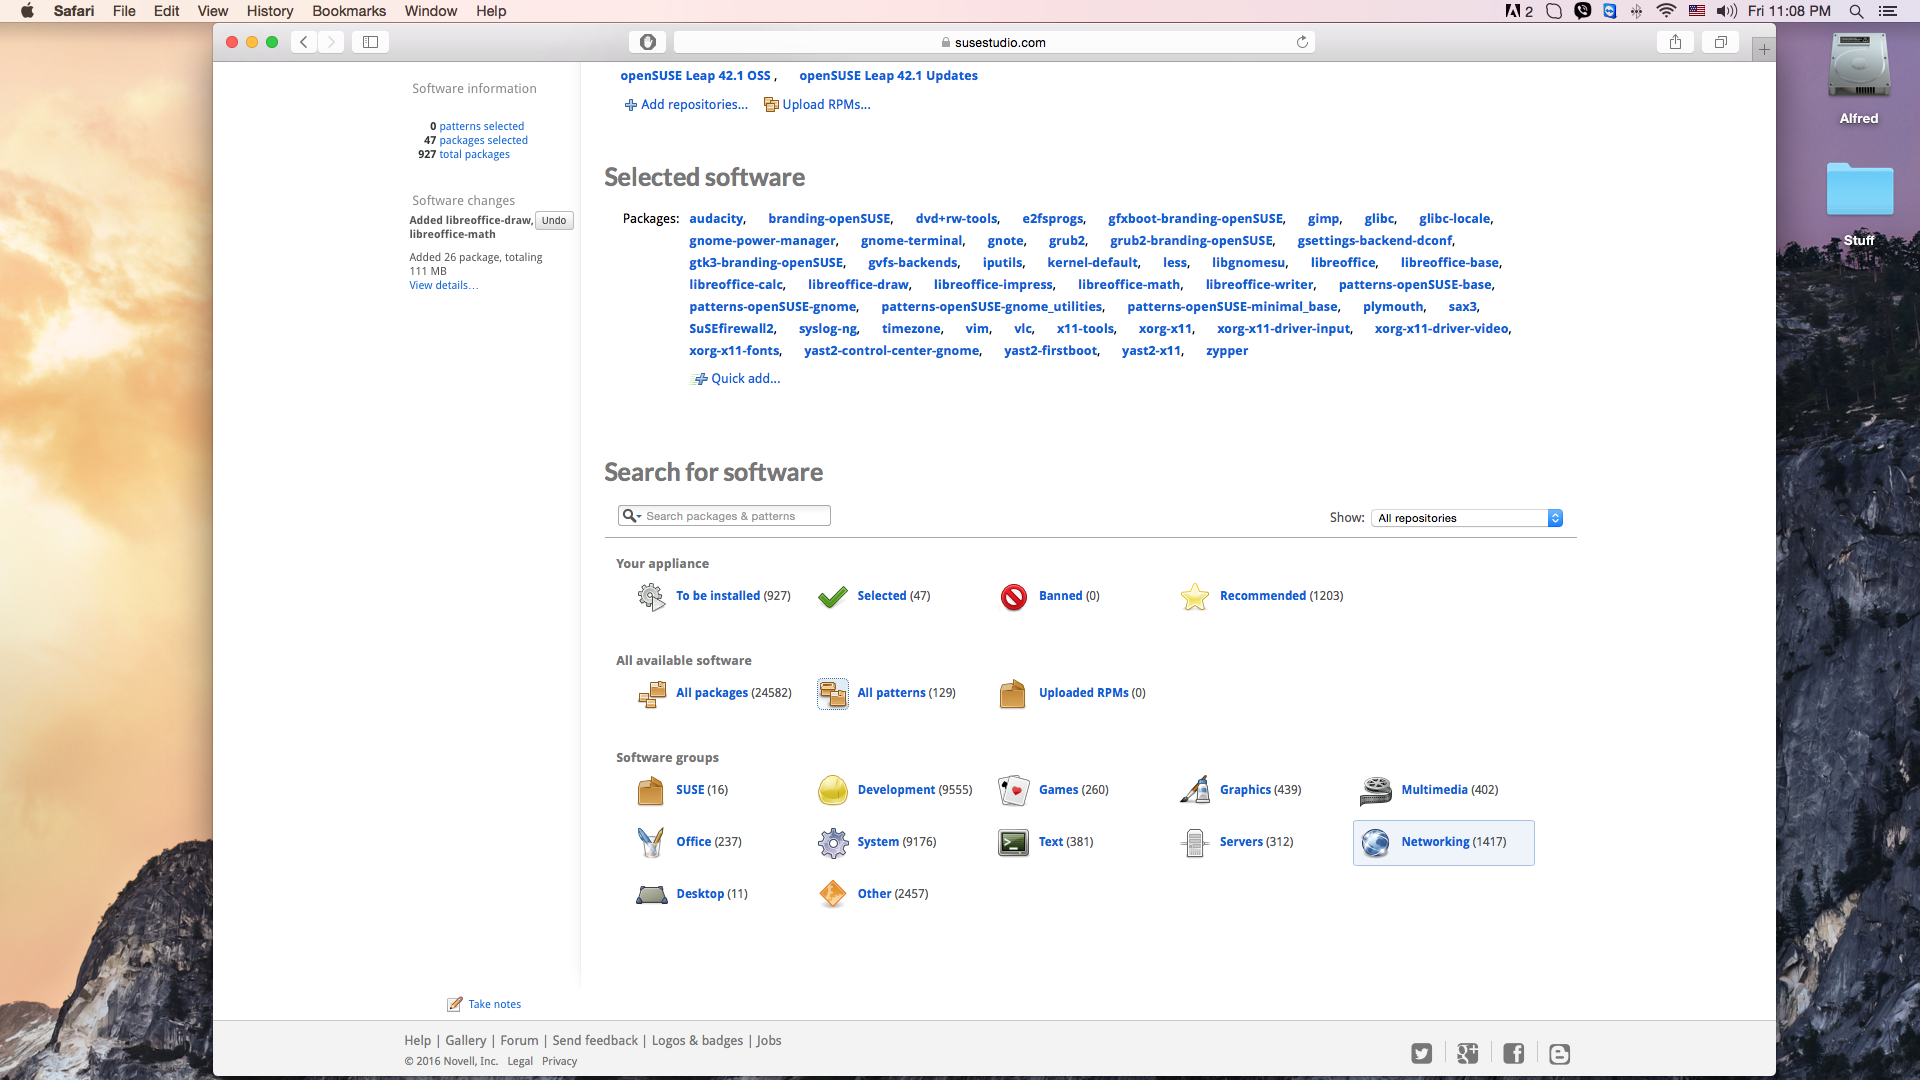Open the Multimedia group icon
Viewport: 1920px width, 1080px height.
click(1375, 790)
